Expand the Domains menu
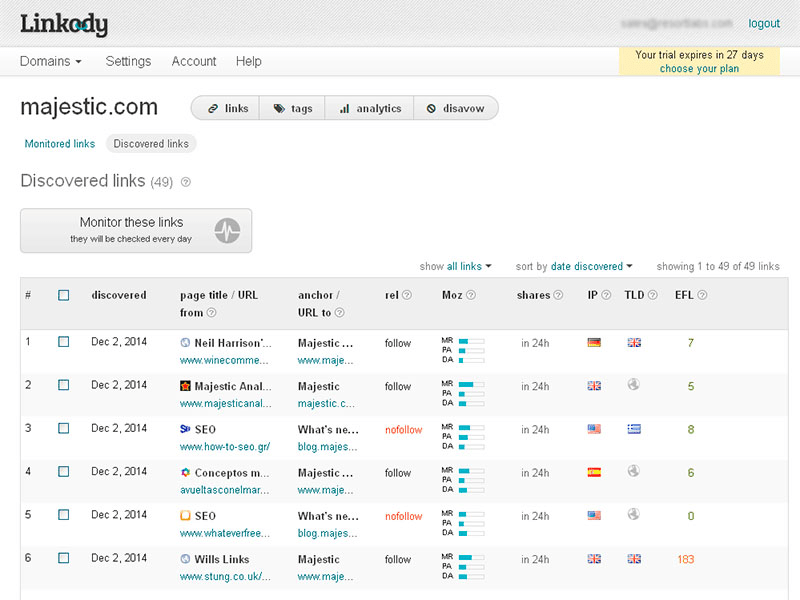 50,61
